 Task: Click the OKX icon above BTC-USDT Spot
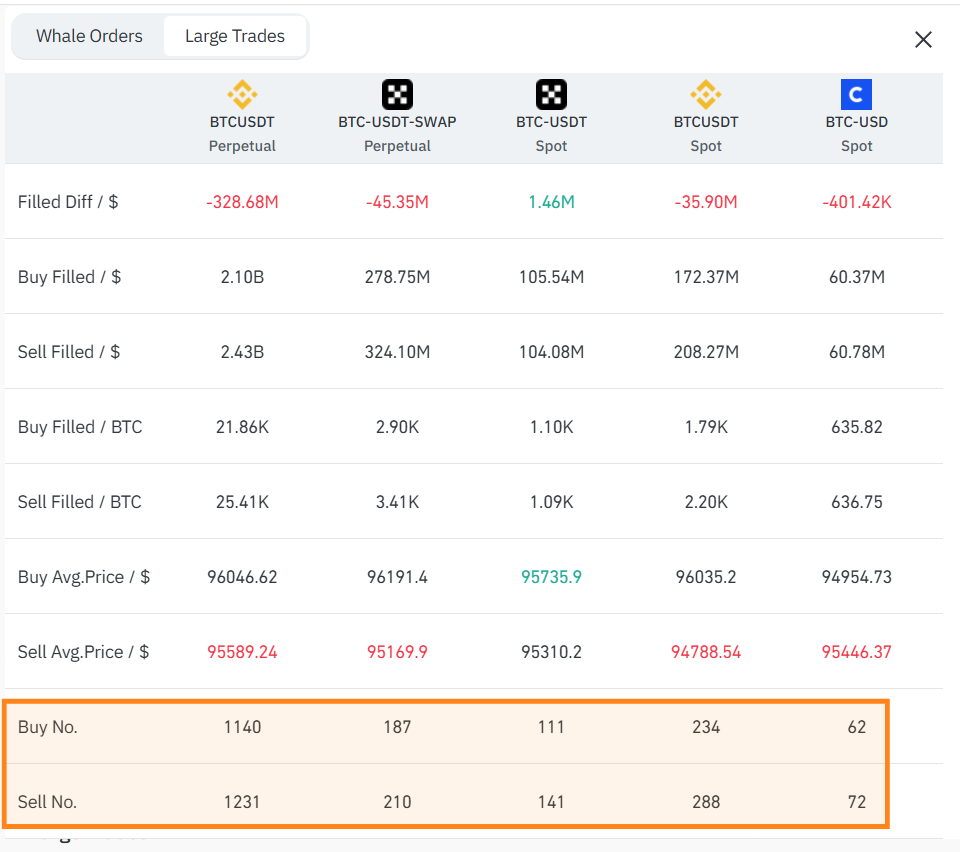[x=551, y=94]
